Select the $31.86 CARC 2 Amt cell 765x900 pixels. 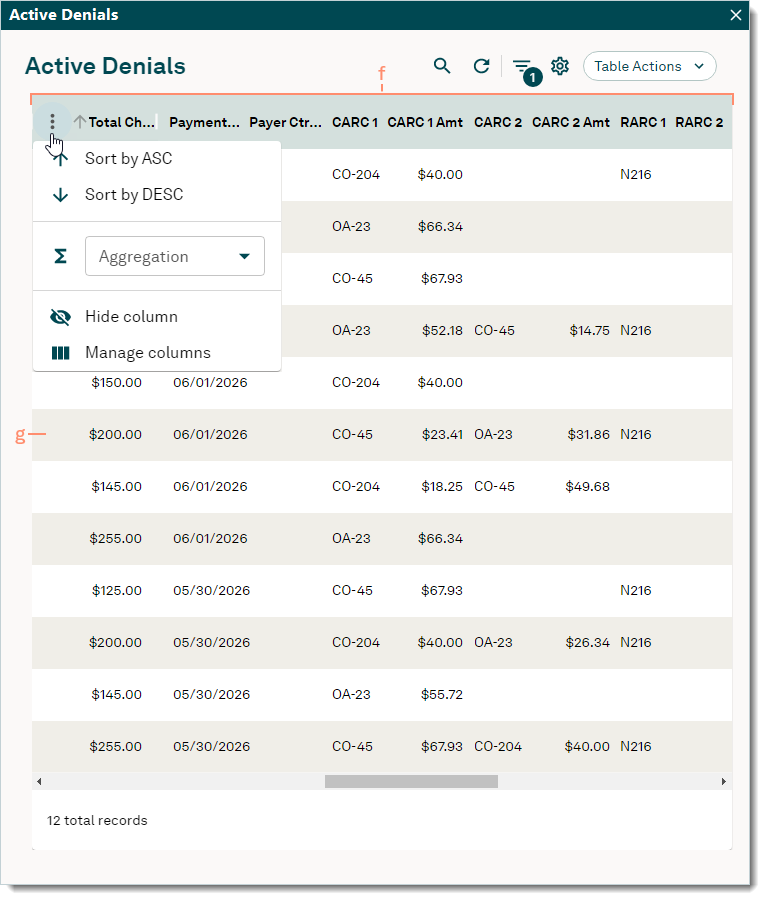click(x=588, y=435)
